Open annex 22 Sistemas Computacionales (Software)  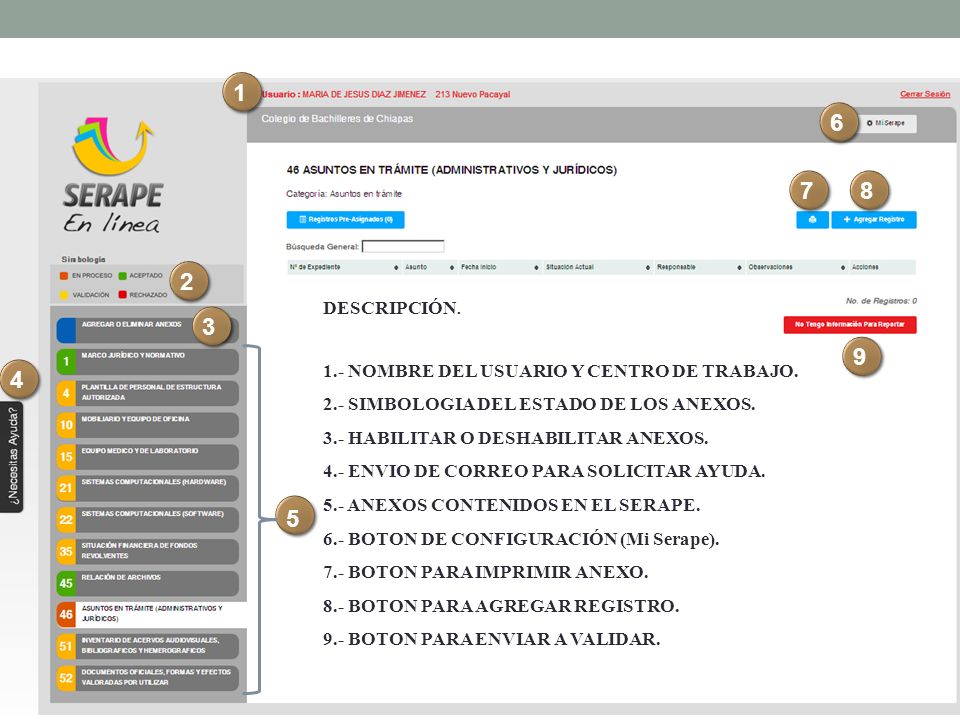point(147,520)
